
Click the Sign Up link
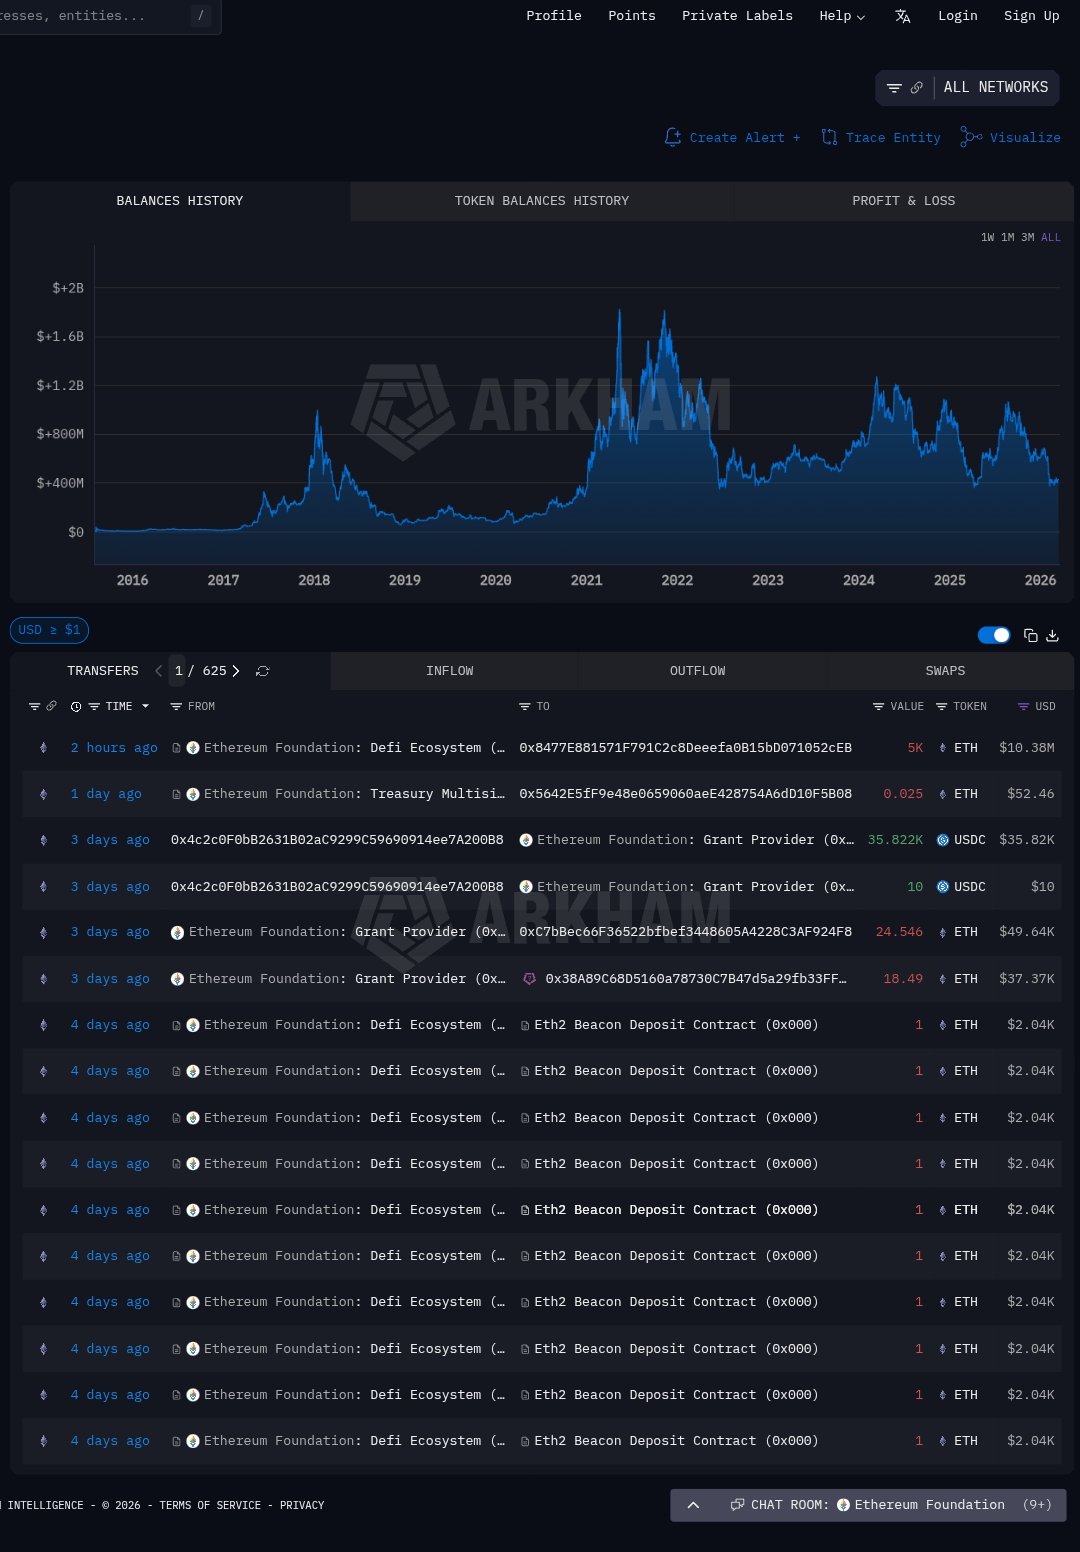point(1031,16)
